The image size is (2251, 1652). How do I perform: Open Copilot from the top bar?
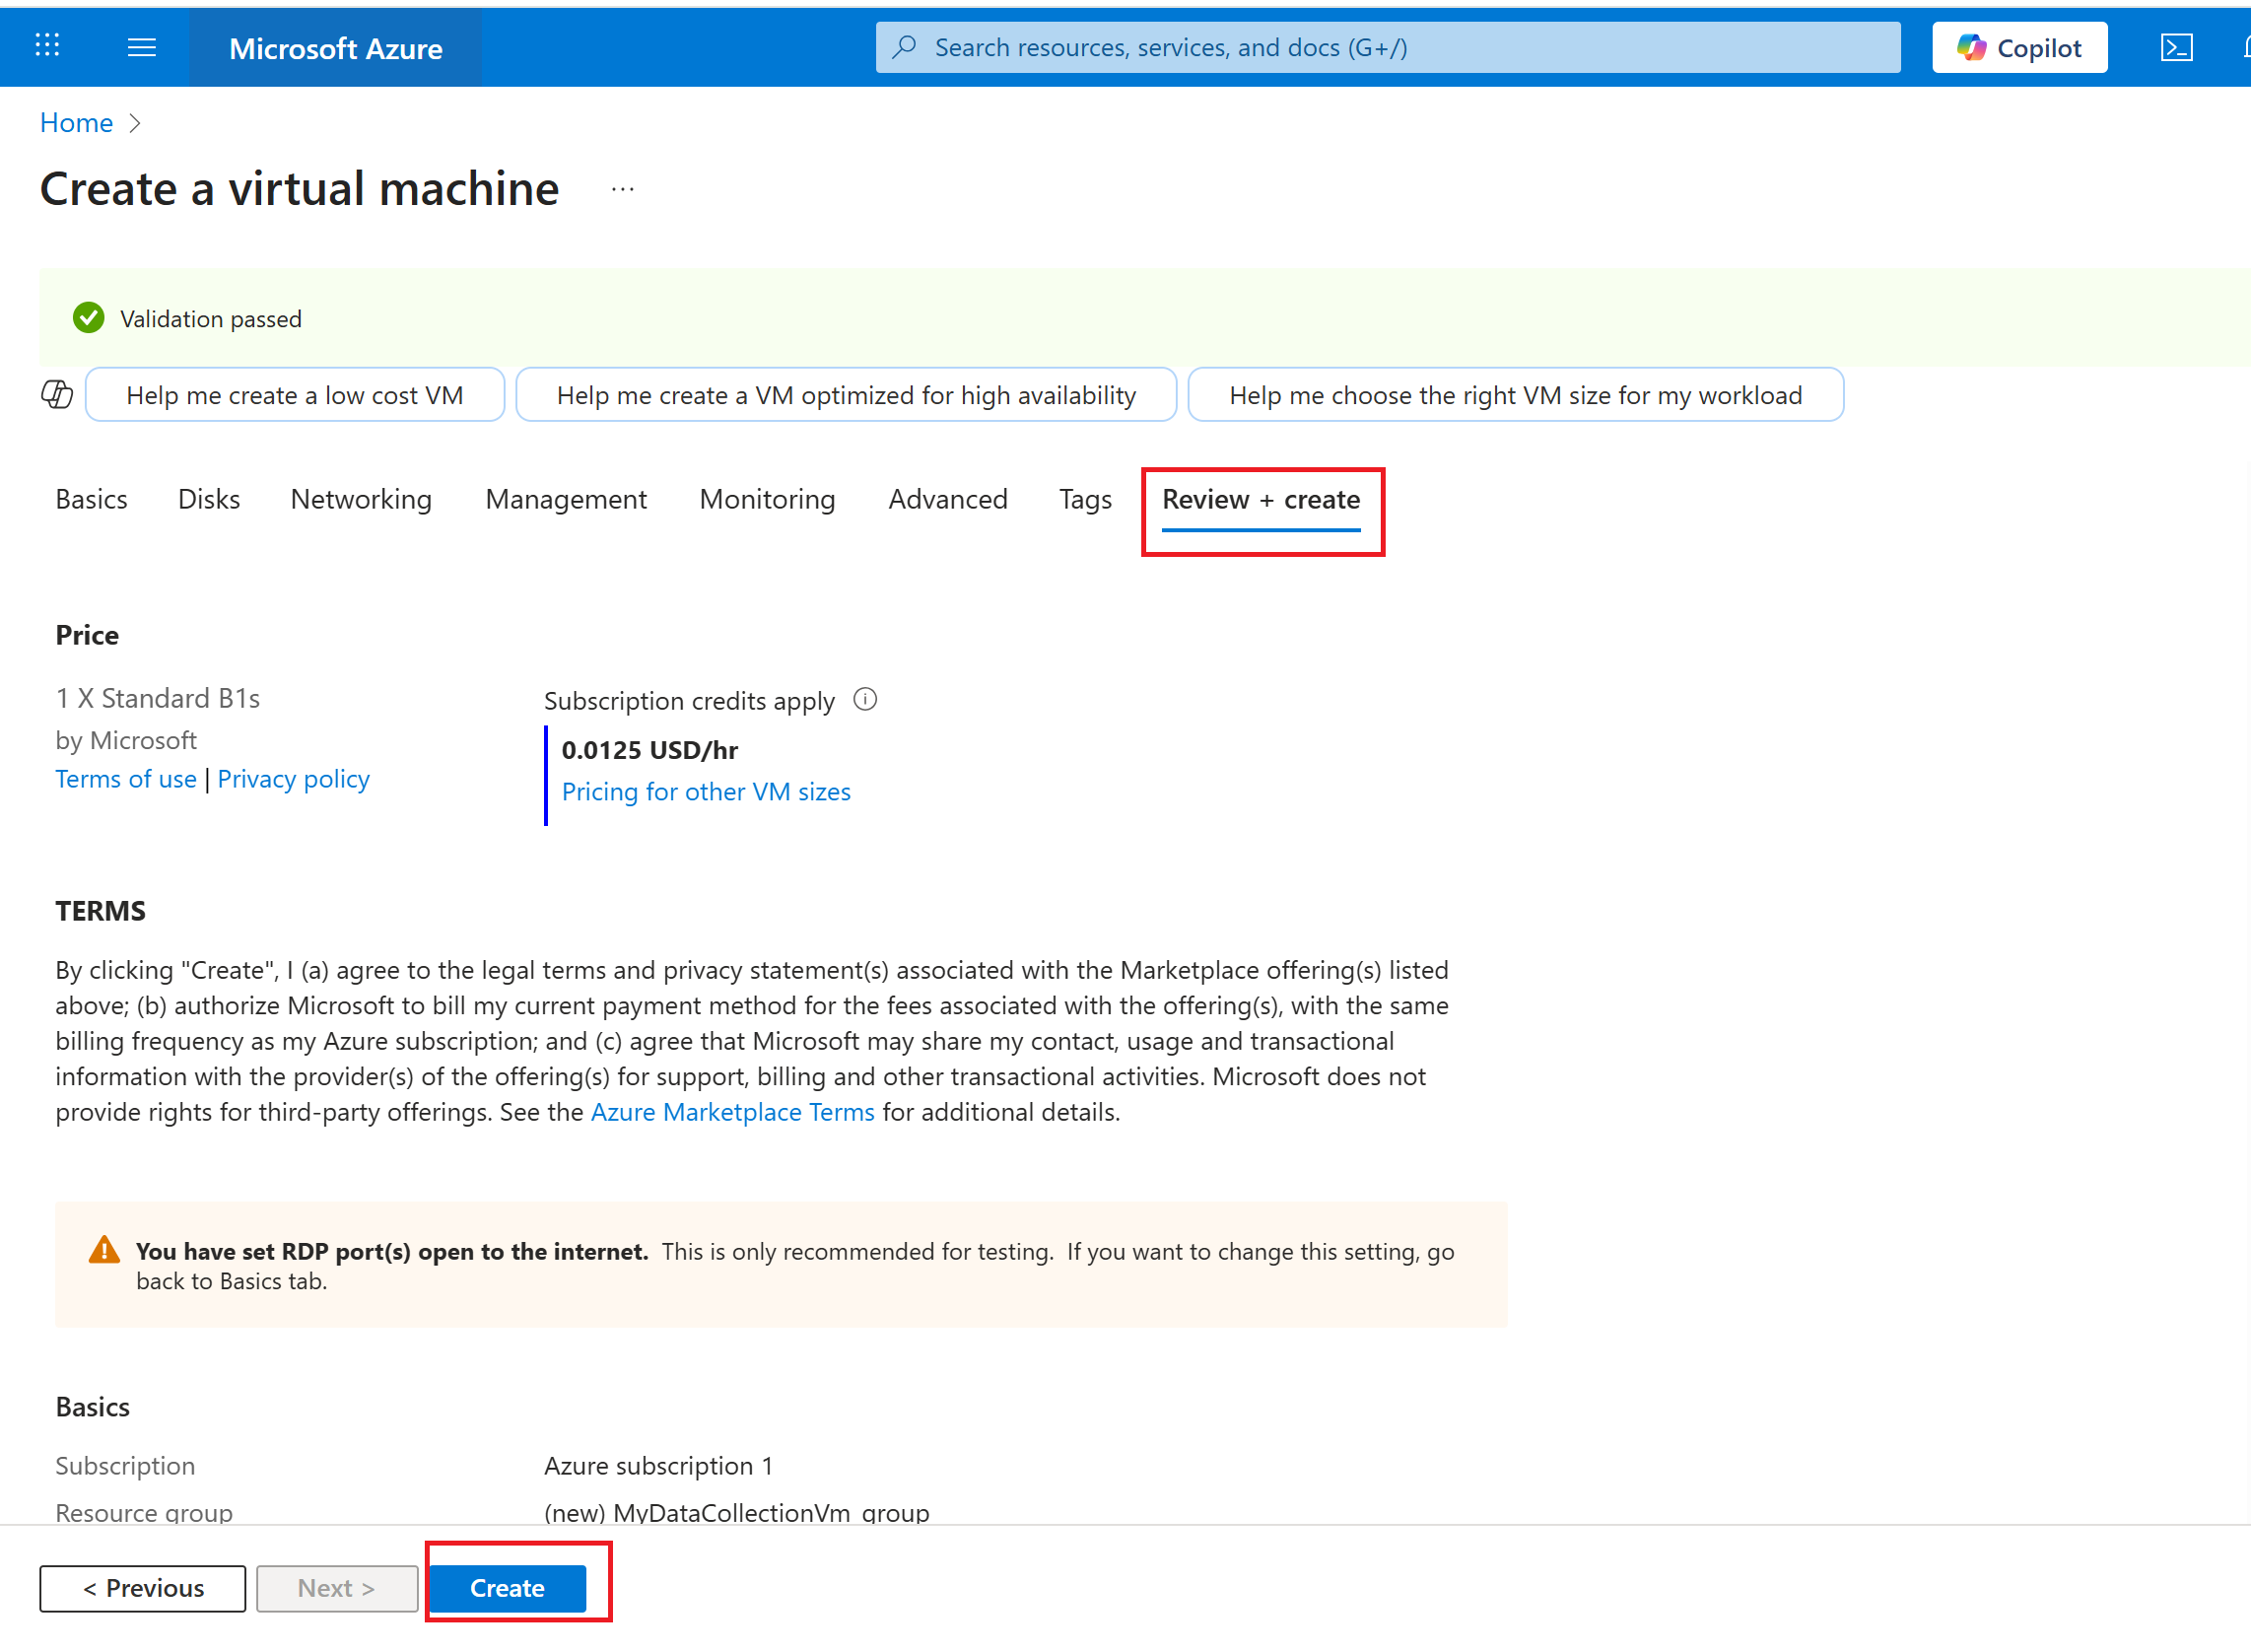point(2018,47)
